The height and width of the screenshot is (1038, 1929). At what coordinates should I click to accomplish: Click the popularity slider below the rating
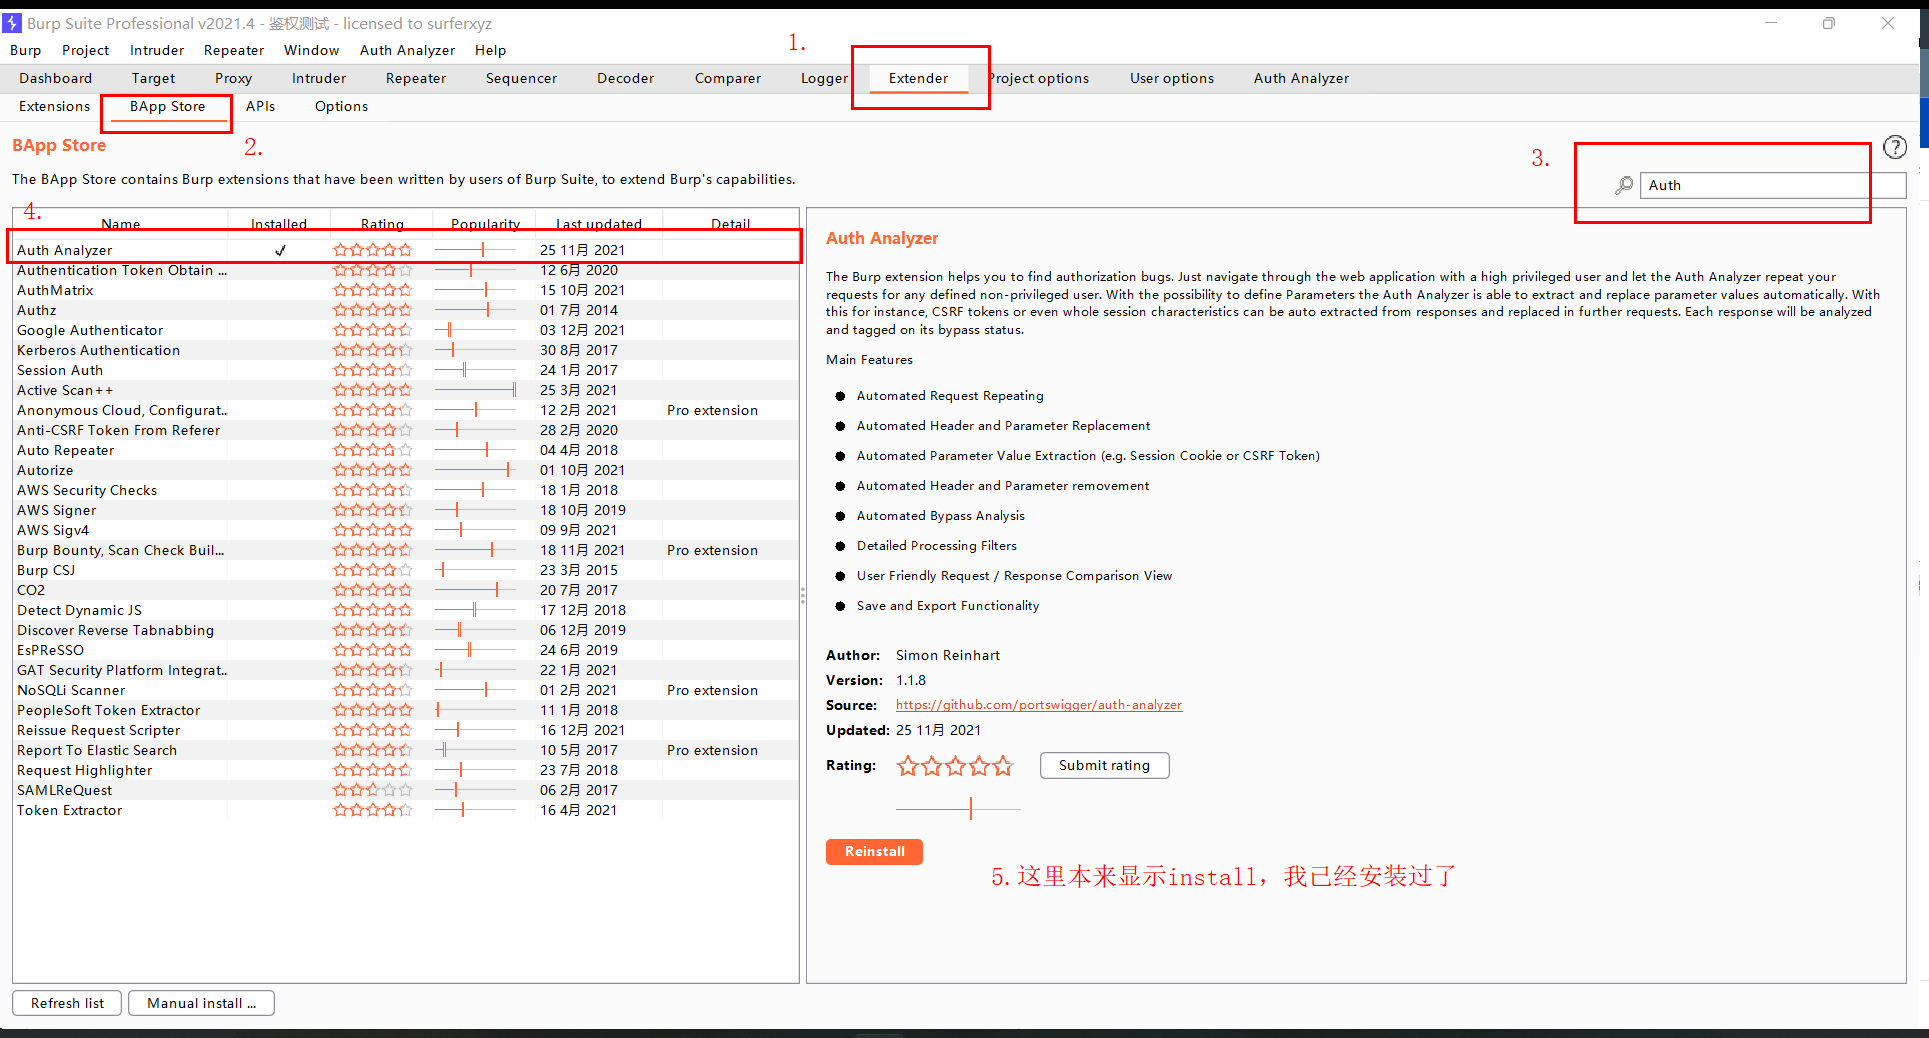click(957, 808)
